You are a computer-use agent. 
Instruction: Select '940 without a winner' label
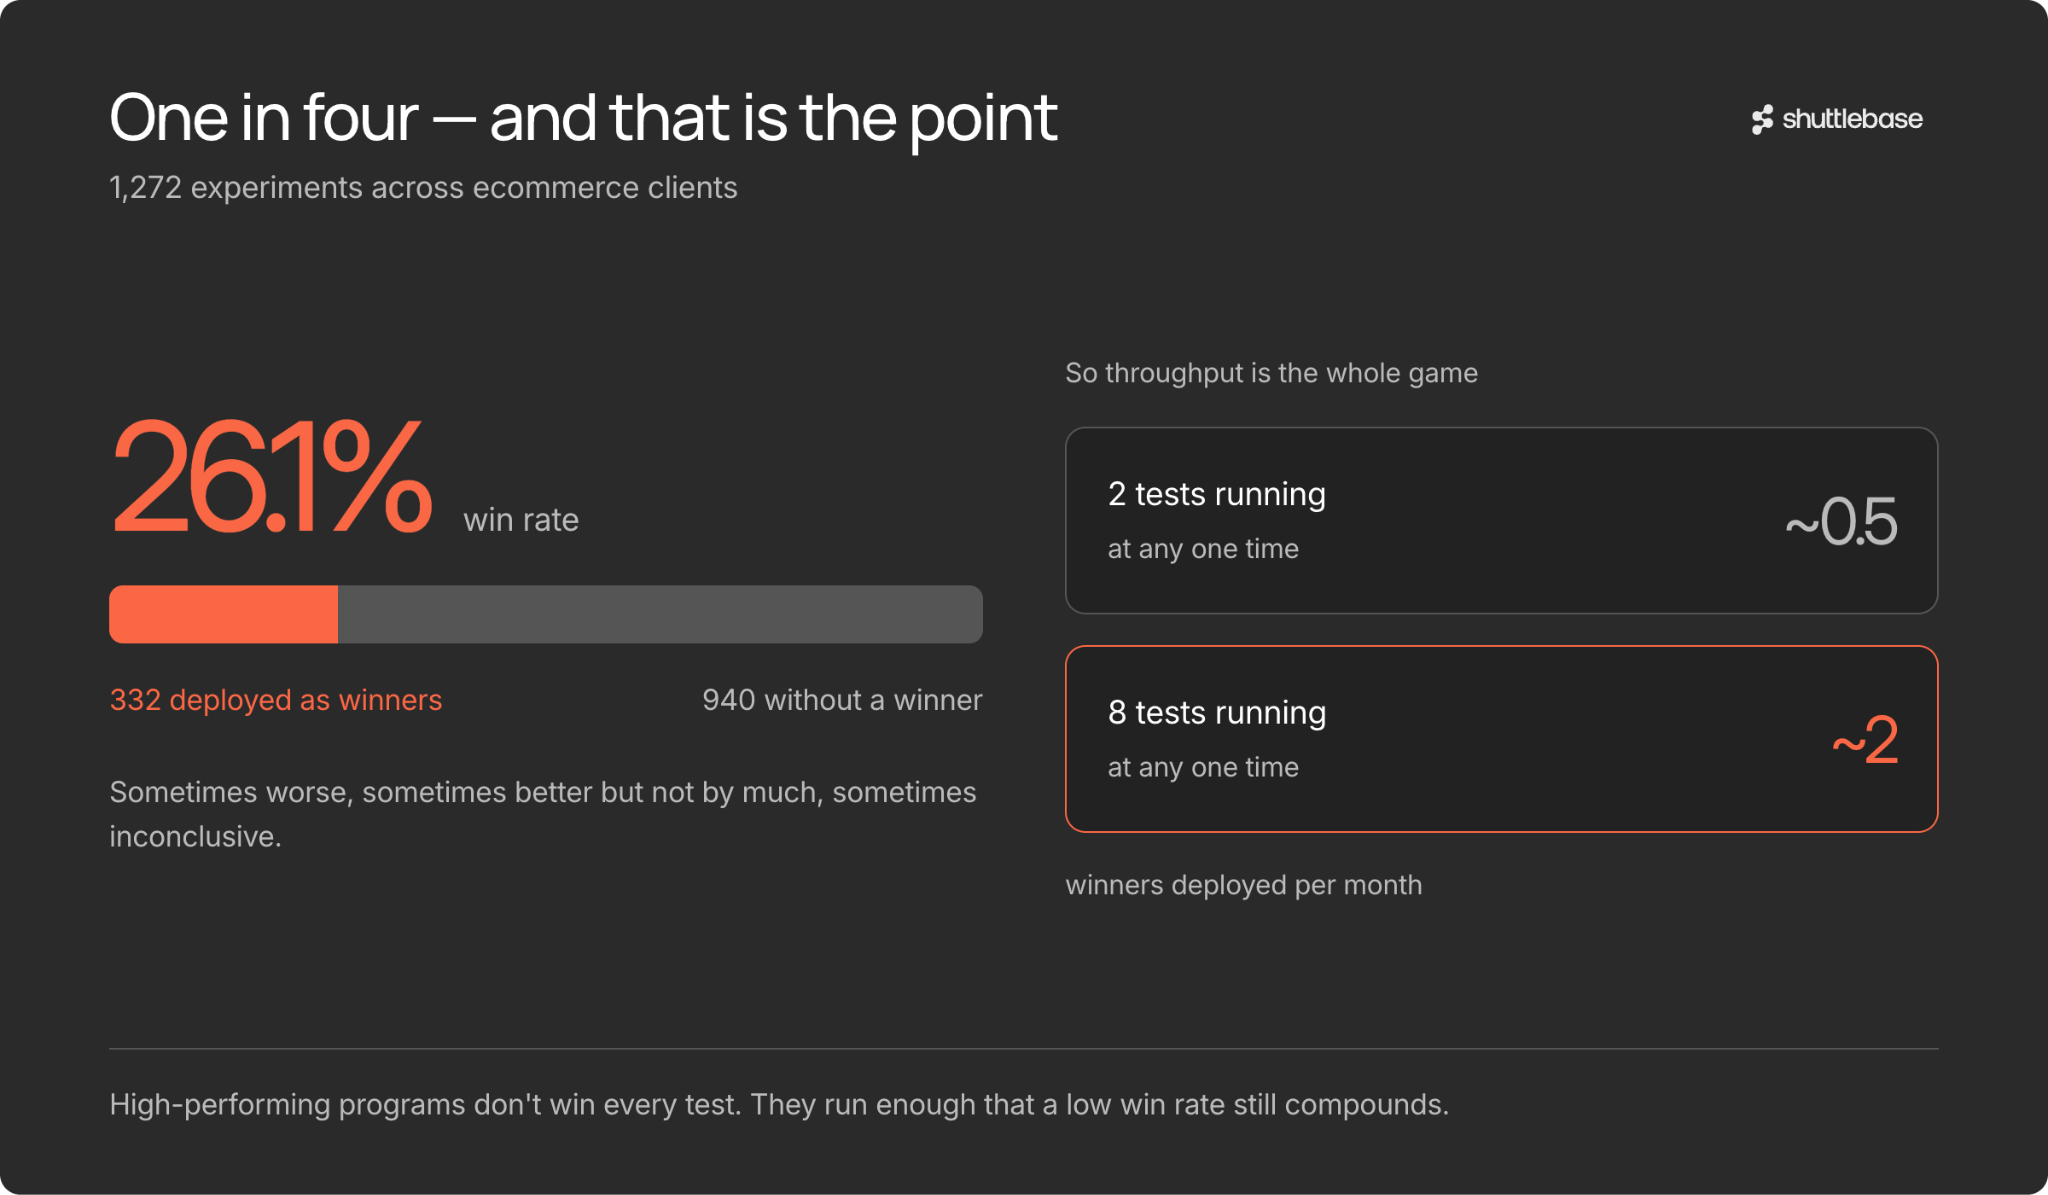point(842,700)
